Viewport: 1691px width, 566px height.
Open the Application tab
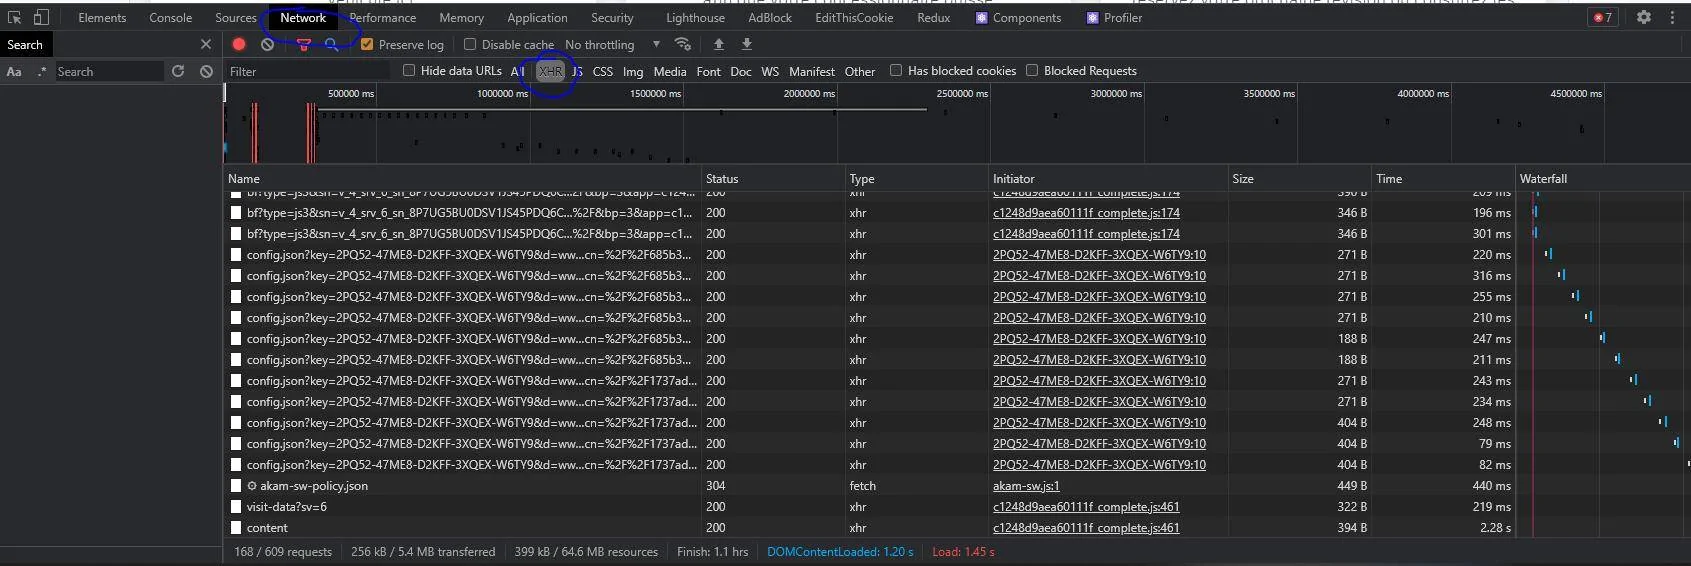coord(537,18)
